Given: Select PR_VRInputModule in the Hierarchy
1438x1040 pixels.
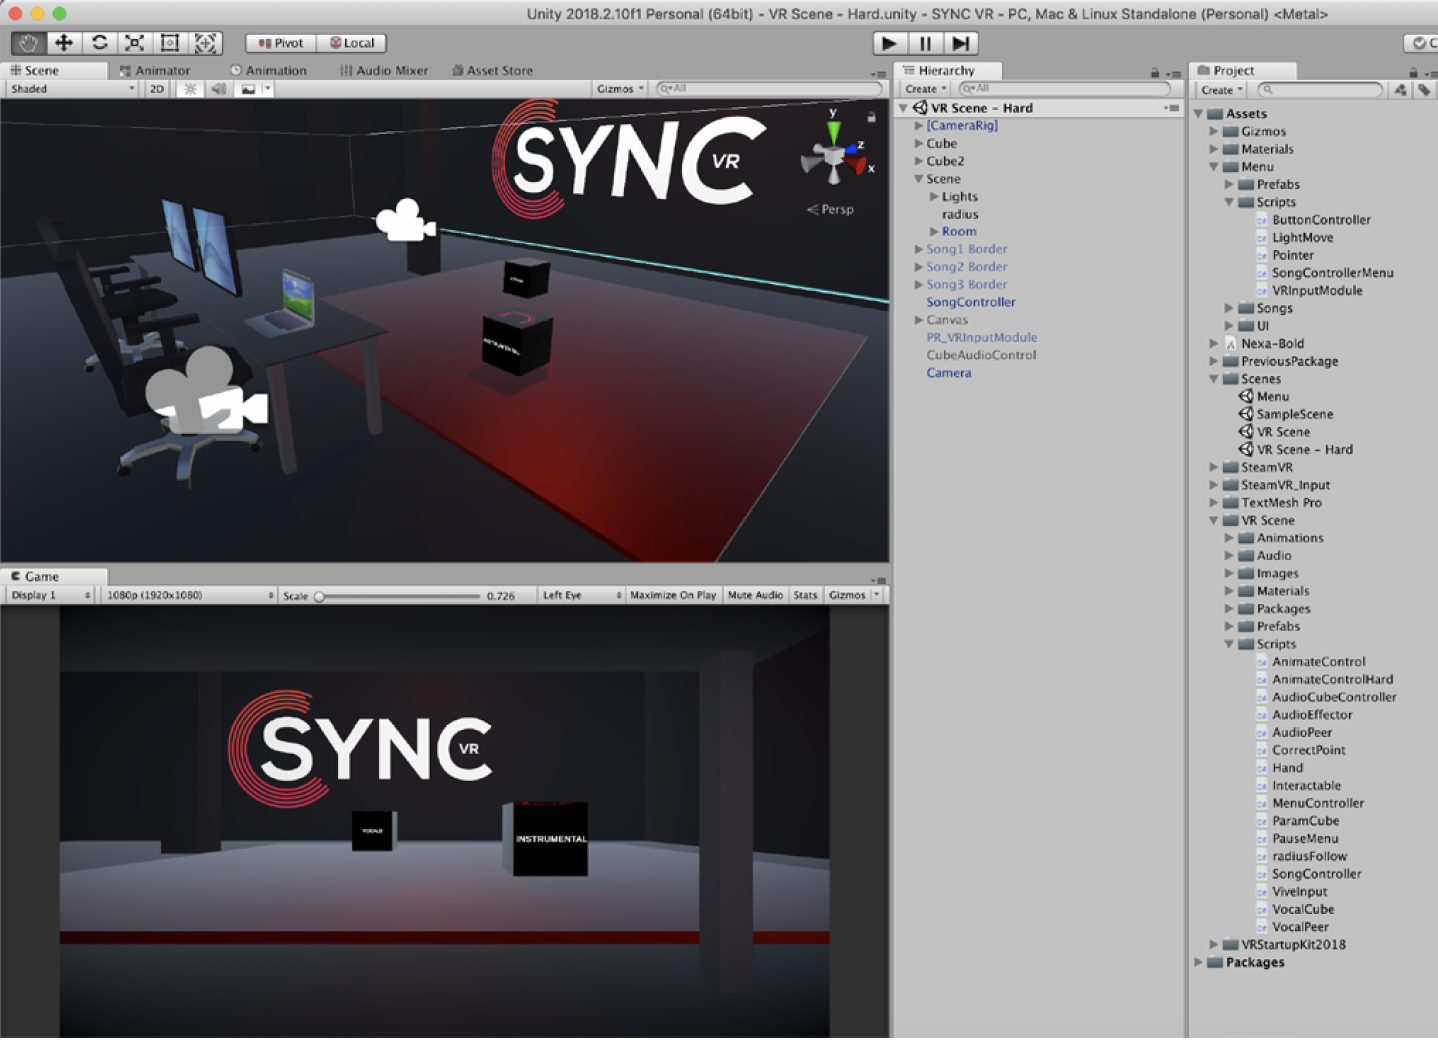Looking at the screenshot, I should click(981, 338).
